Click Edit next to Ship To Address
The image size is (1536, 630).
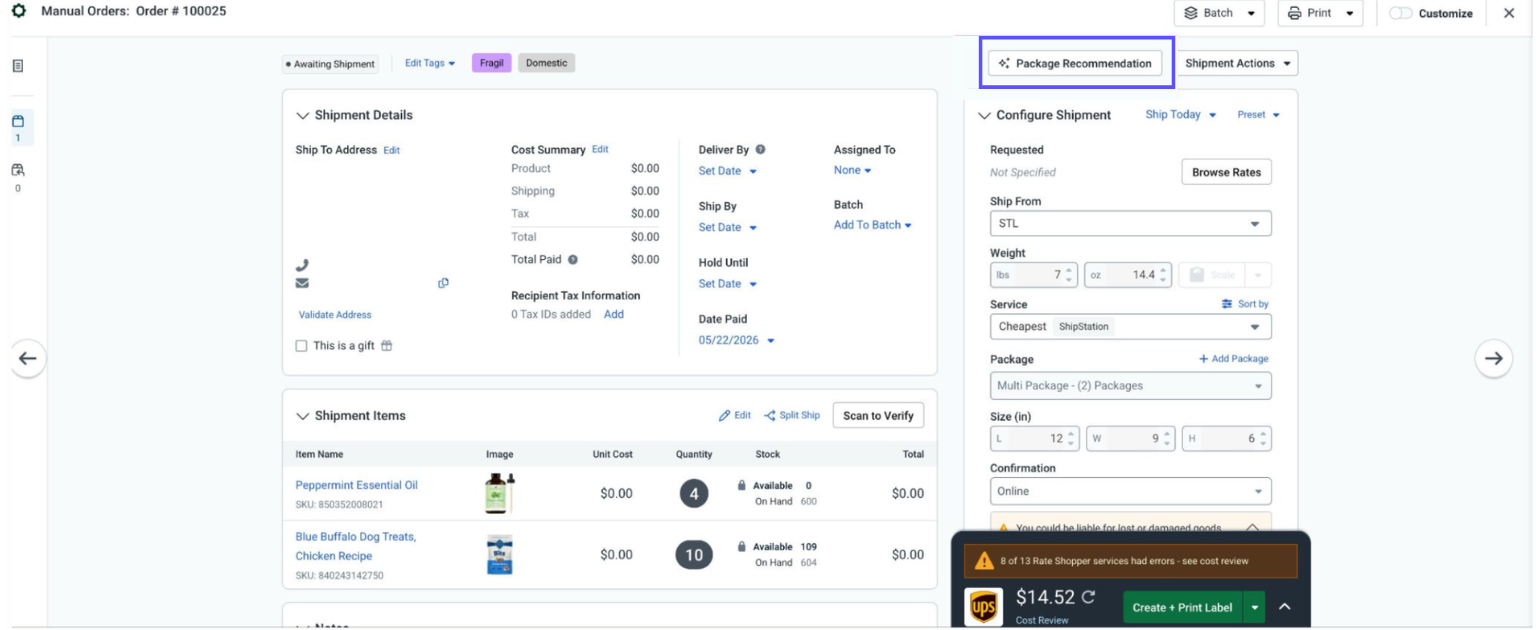392,151
